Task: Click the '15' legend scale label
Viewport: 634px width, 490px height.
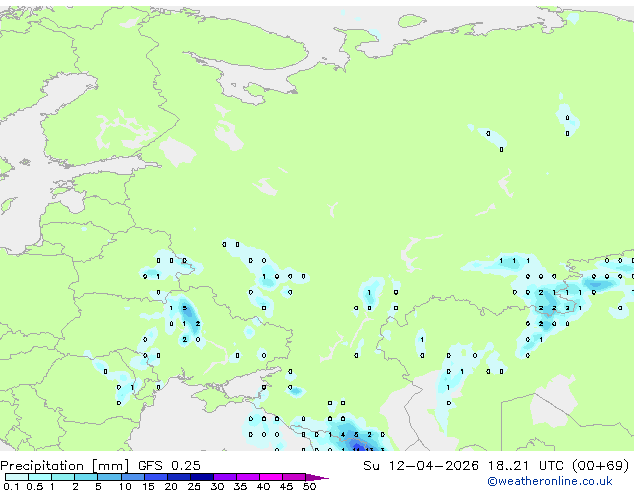Action: click(x=148, y=486)
